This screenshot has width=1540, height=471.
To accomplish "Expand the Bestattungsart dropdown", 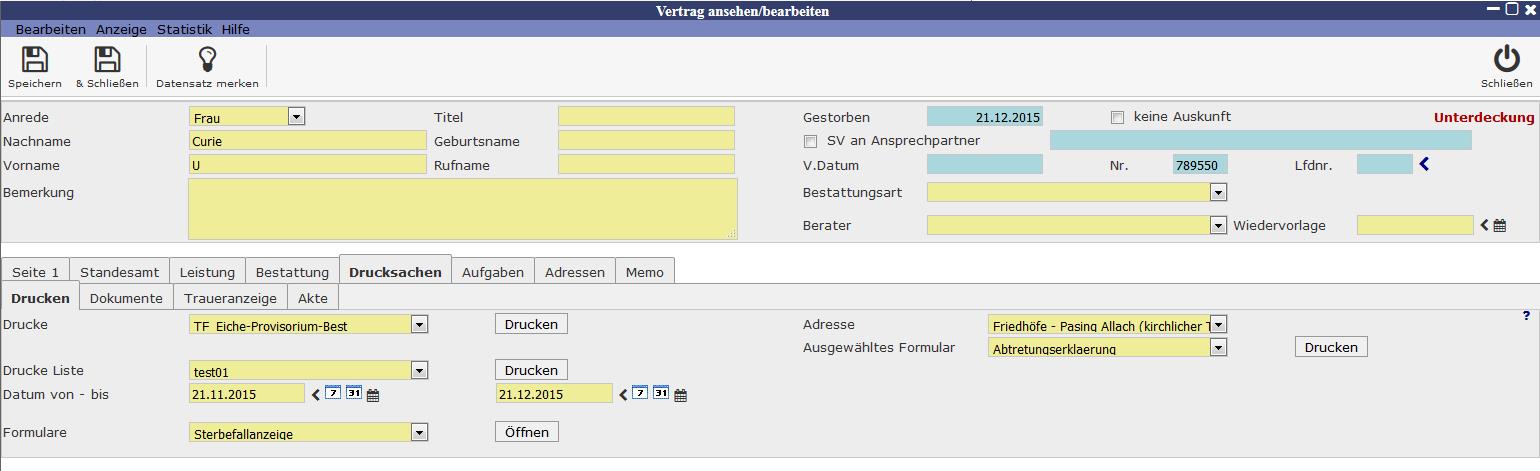I will [x=1217, y=192].
